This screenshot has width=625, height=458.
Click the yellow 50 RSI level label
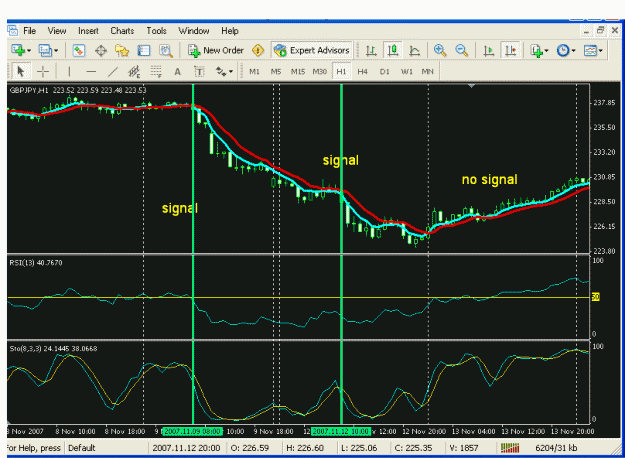(595, 297)
